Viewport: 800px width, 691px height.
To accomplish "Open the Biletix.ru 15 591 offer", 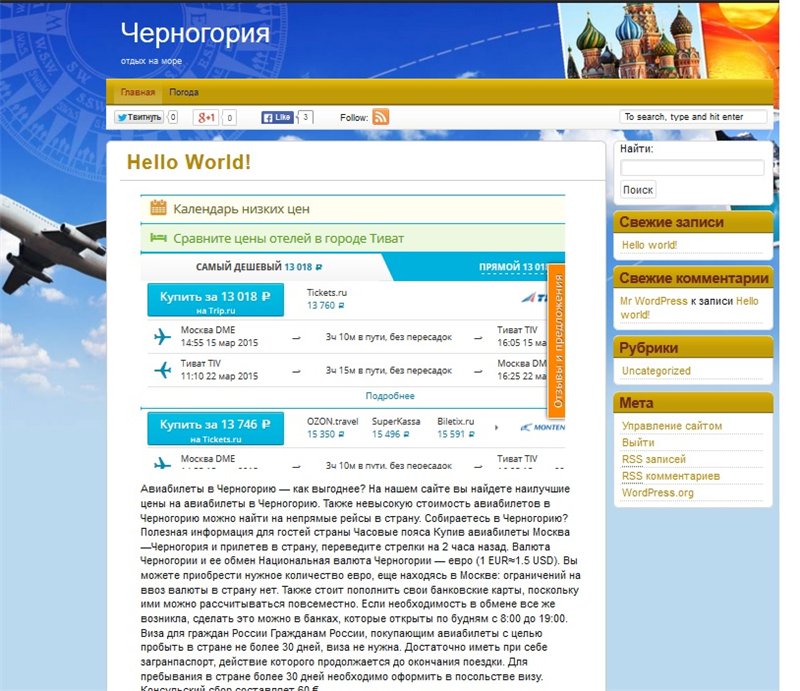I will click(x=456, y=428).
